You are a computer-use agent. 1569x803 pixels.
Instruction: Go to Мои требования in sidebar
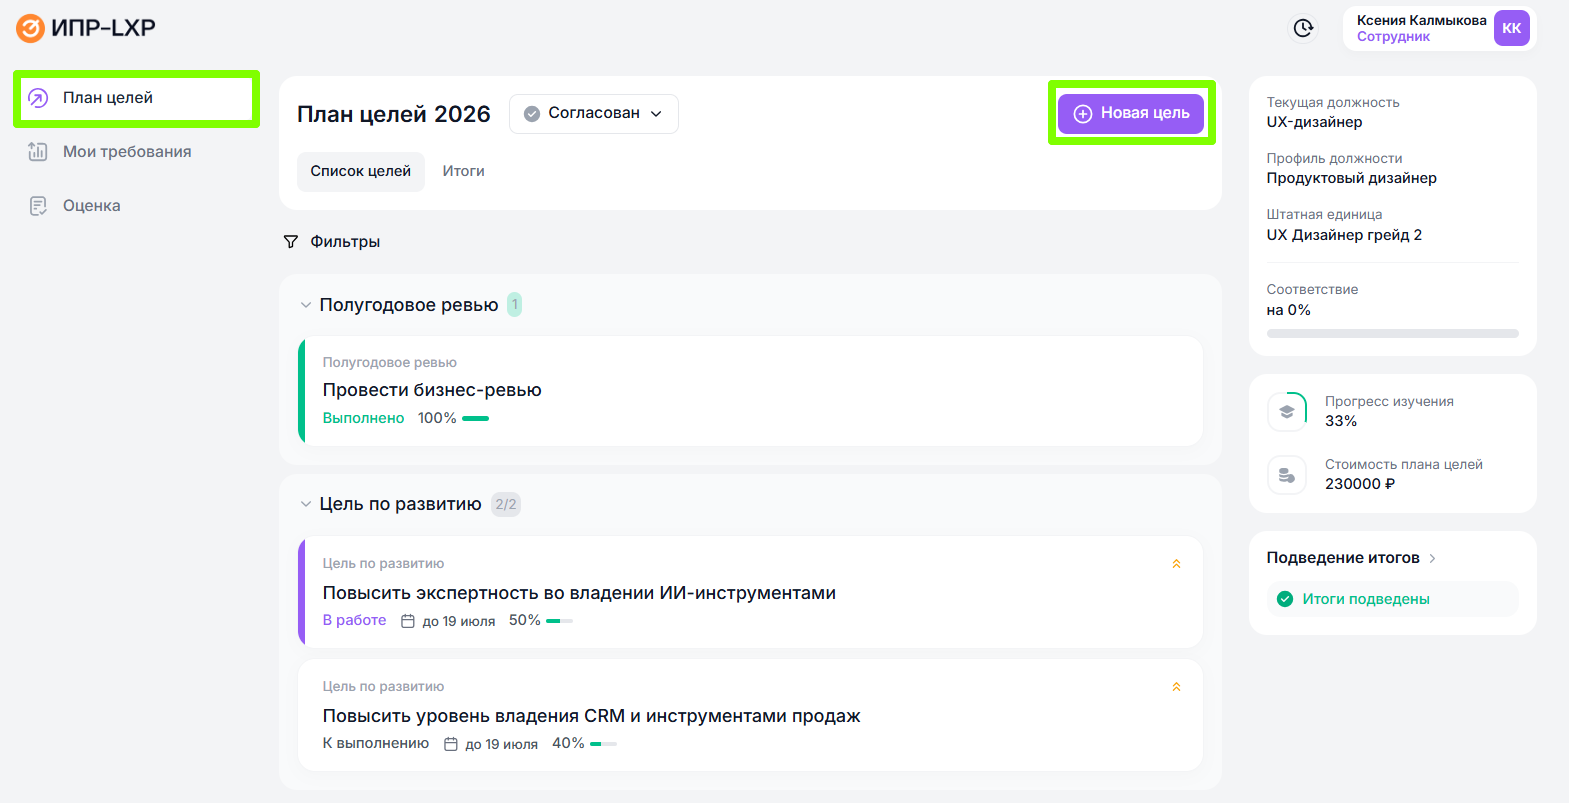click(126, 152)
